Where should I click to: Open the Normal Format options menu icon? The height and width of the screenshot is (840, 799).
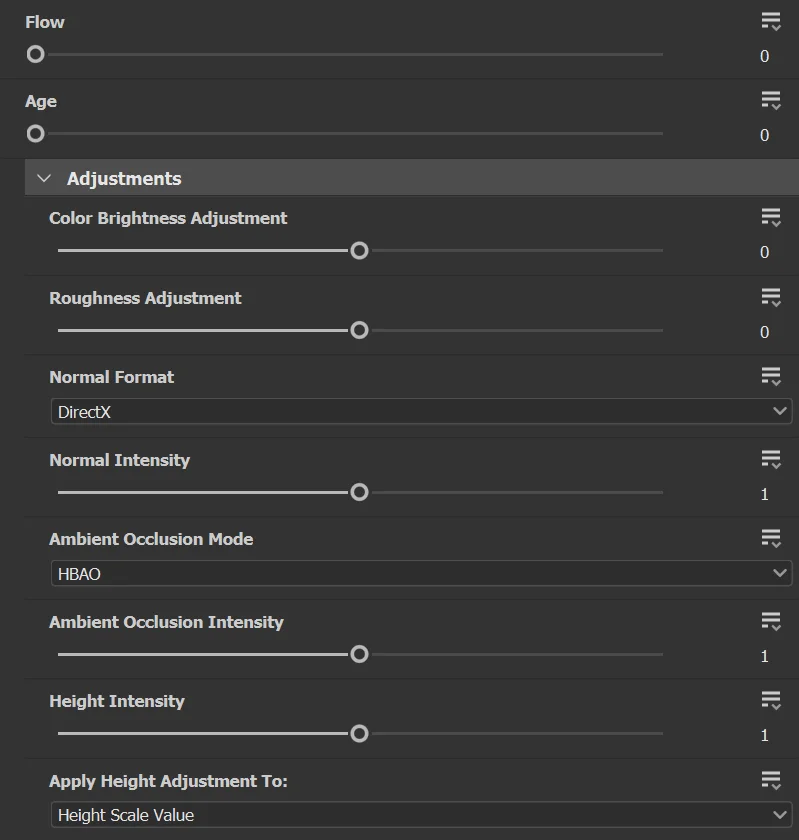pos(770,376)
